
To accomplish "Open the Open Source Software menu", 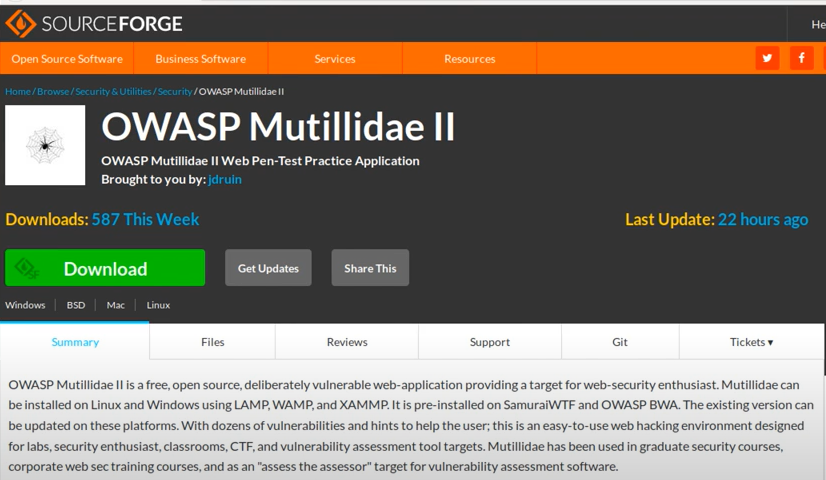I will 67,59.
